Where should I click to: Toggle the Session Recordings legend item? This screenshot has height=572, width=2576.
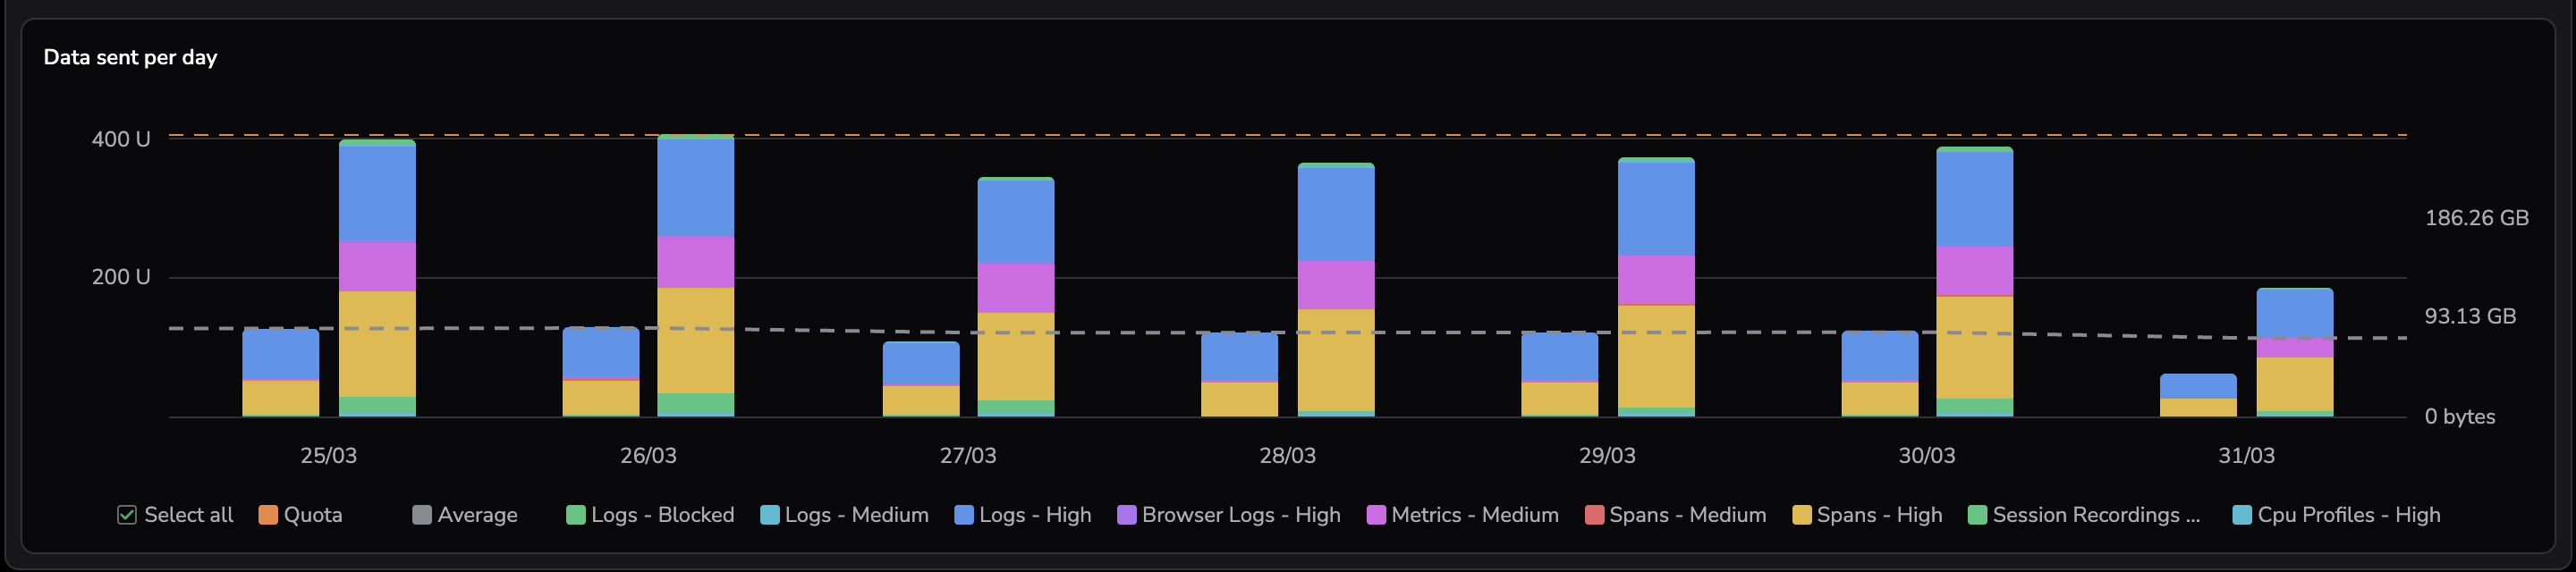(x=1977, y=515)
